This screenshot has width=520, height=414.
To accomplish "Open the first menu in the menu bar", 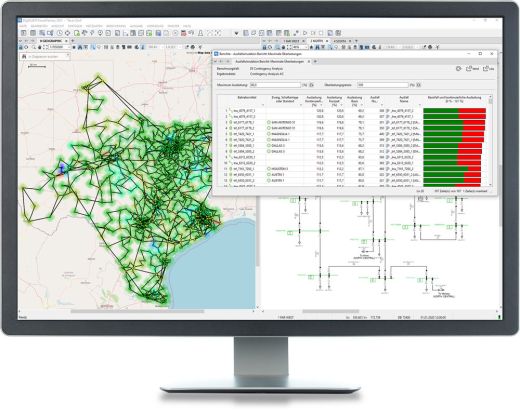I will pyautogui.click(x=23, y=26).
